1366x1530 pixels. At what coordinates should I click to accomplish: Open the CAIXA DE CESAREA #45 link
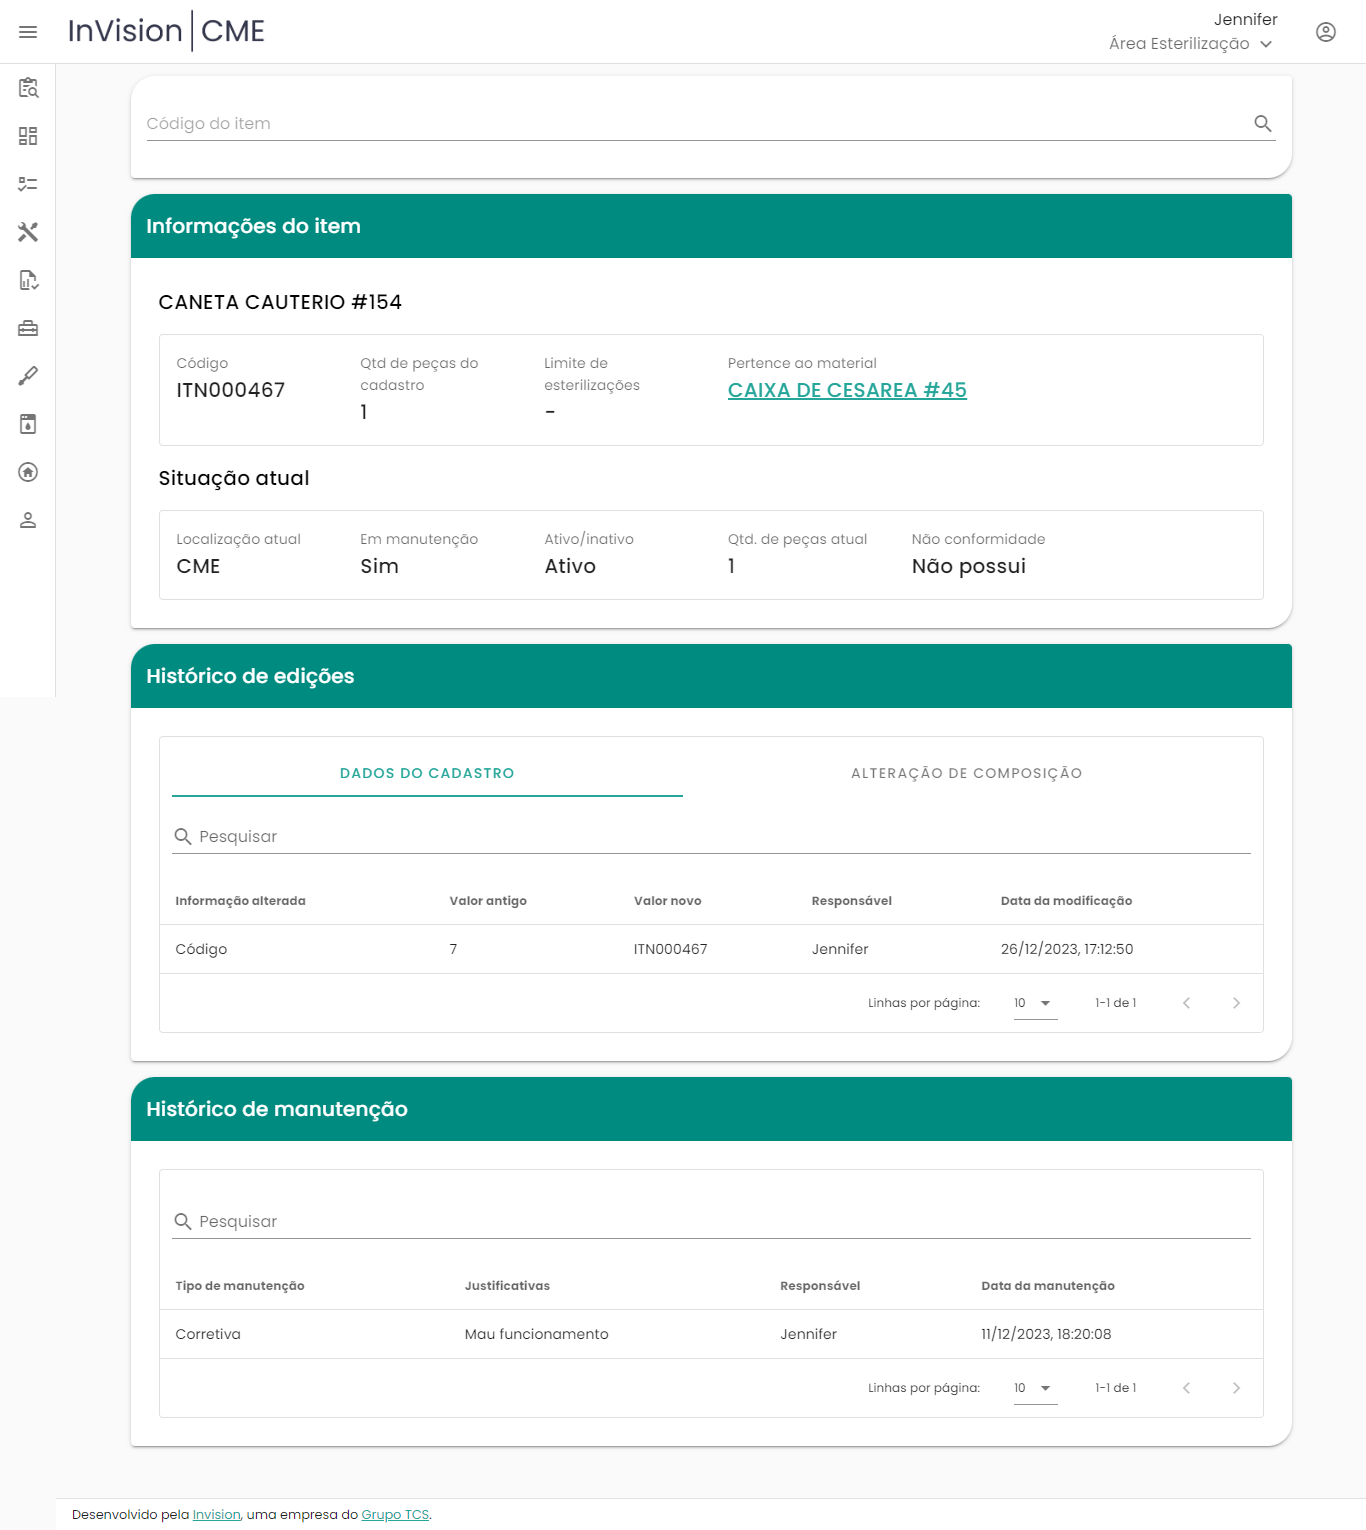click(847, 390)
